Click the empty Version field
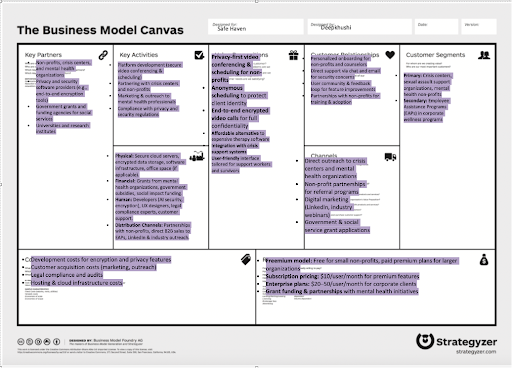 point(479,27)
